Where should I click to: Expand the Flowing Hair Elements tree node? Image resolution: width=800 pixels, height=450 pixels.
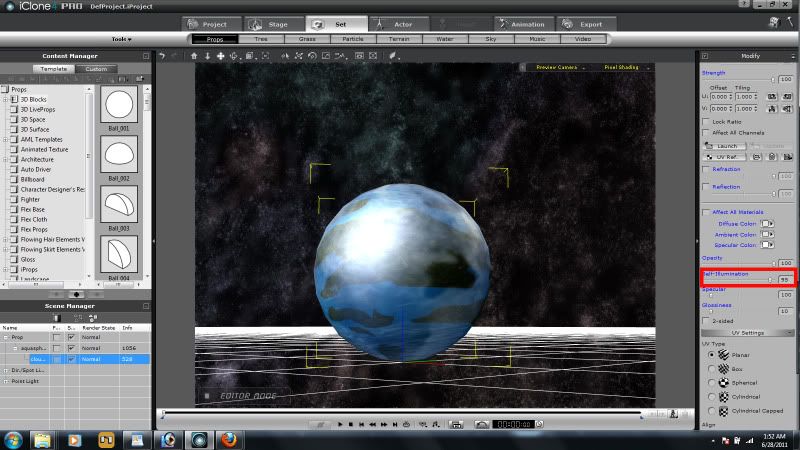point(6,239)
